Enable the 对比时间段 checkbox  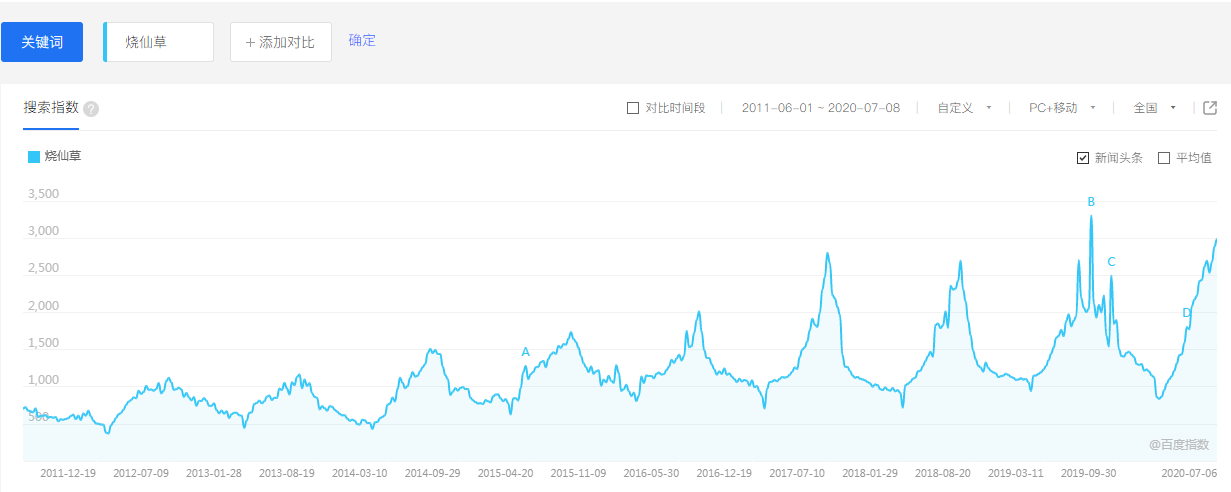[x=632, y=108]
